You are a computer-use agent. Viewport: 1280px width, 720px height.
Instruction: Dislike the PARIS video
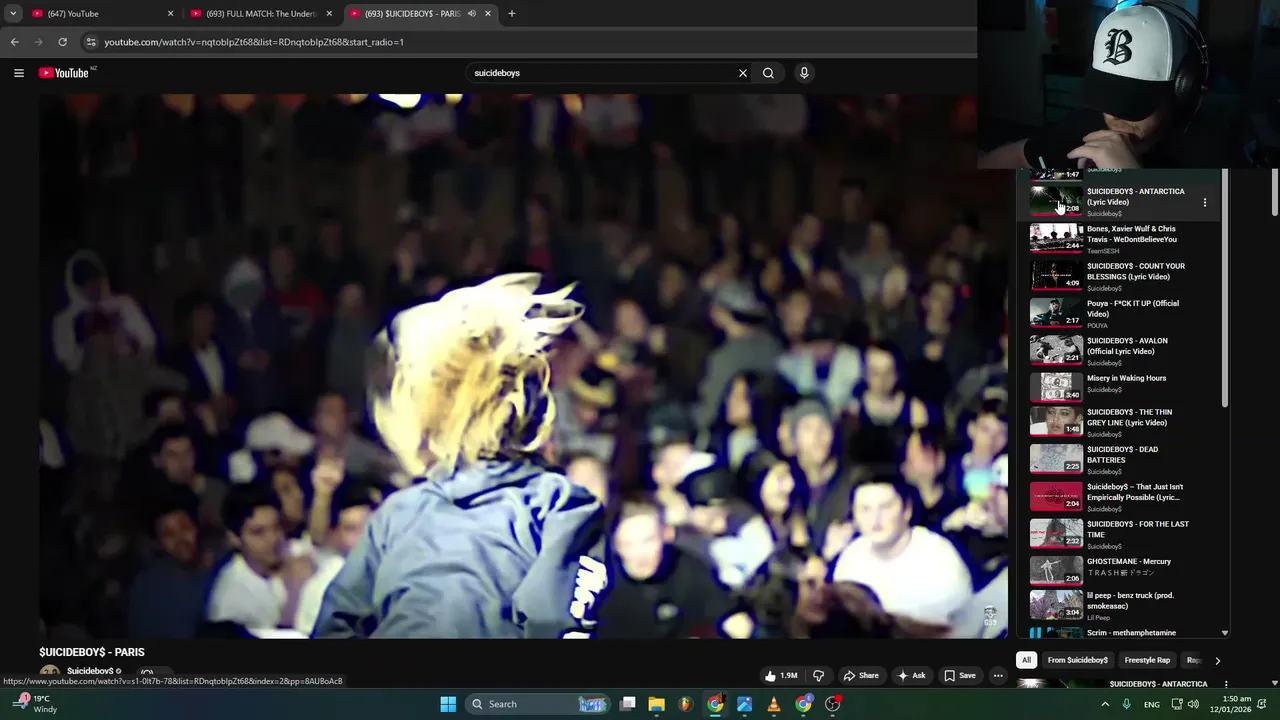click(818, 675)
